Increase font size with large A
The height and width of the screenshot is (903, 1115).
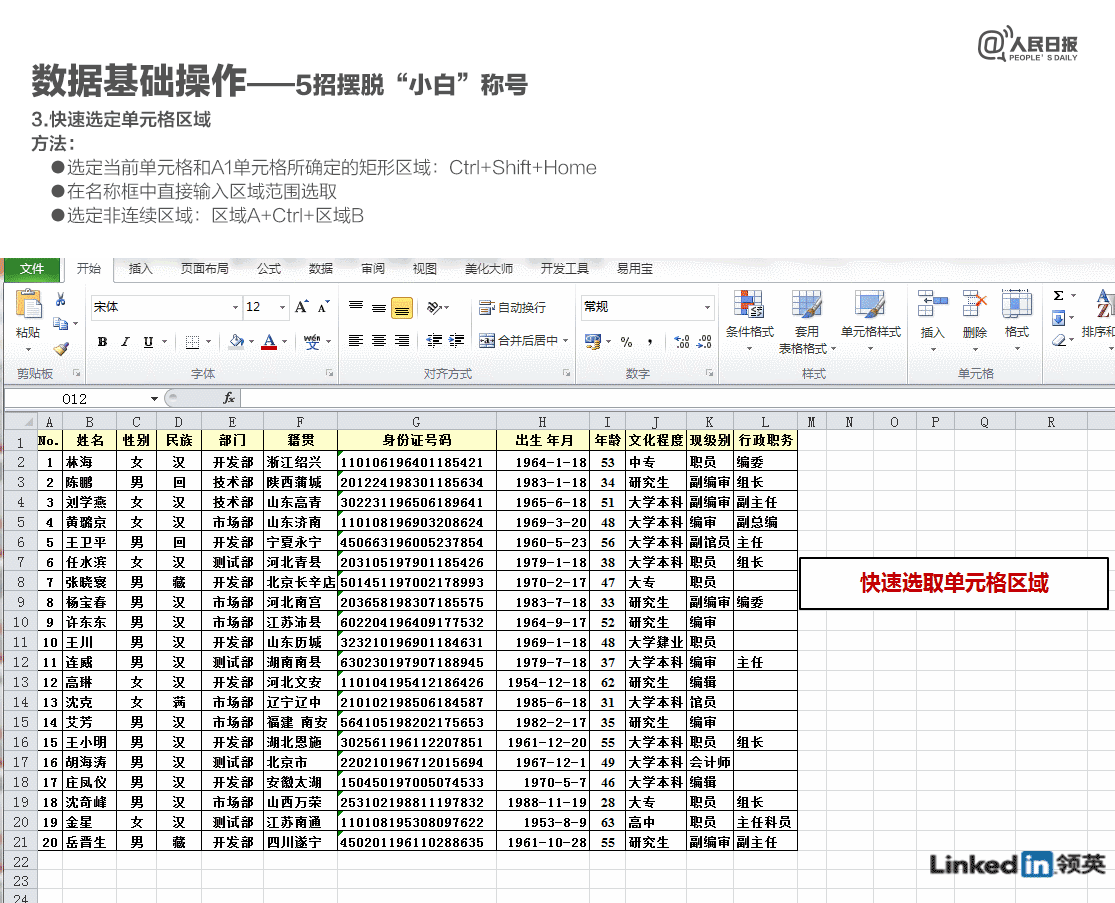[302, 306]
